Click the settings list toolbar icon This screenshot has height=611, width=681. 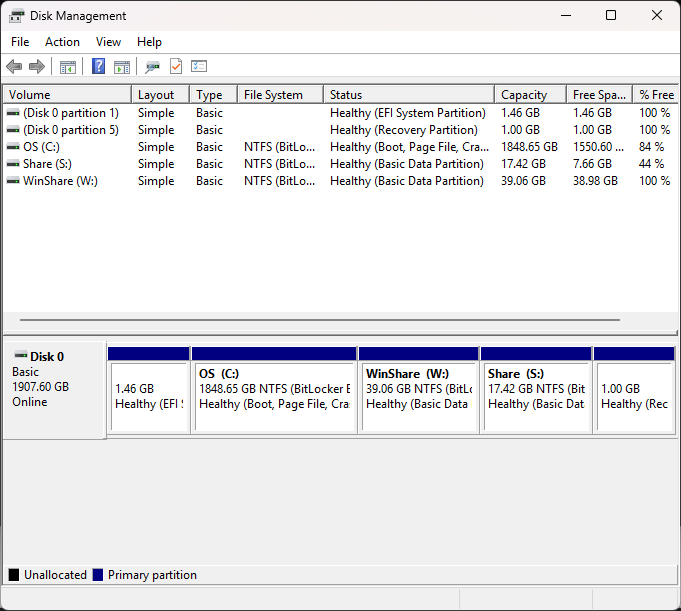pos(199,66)
